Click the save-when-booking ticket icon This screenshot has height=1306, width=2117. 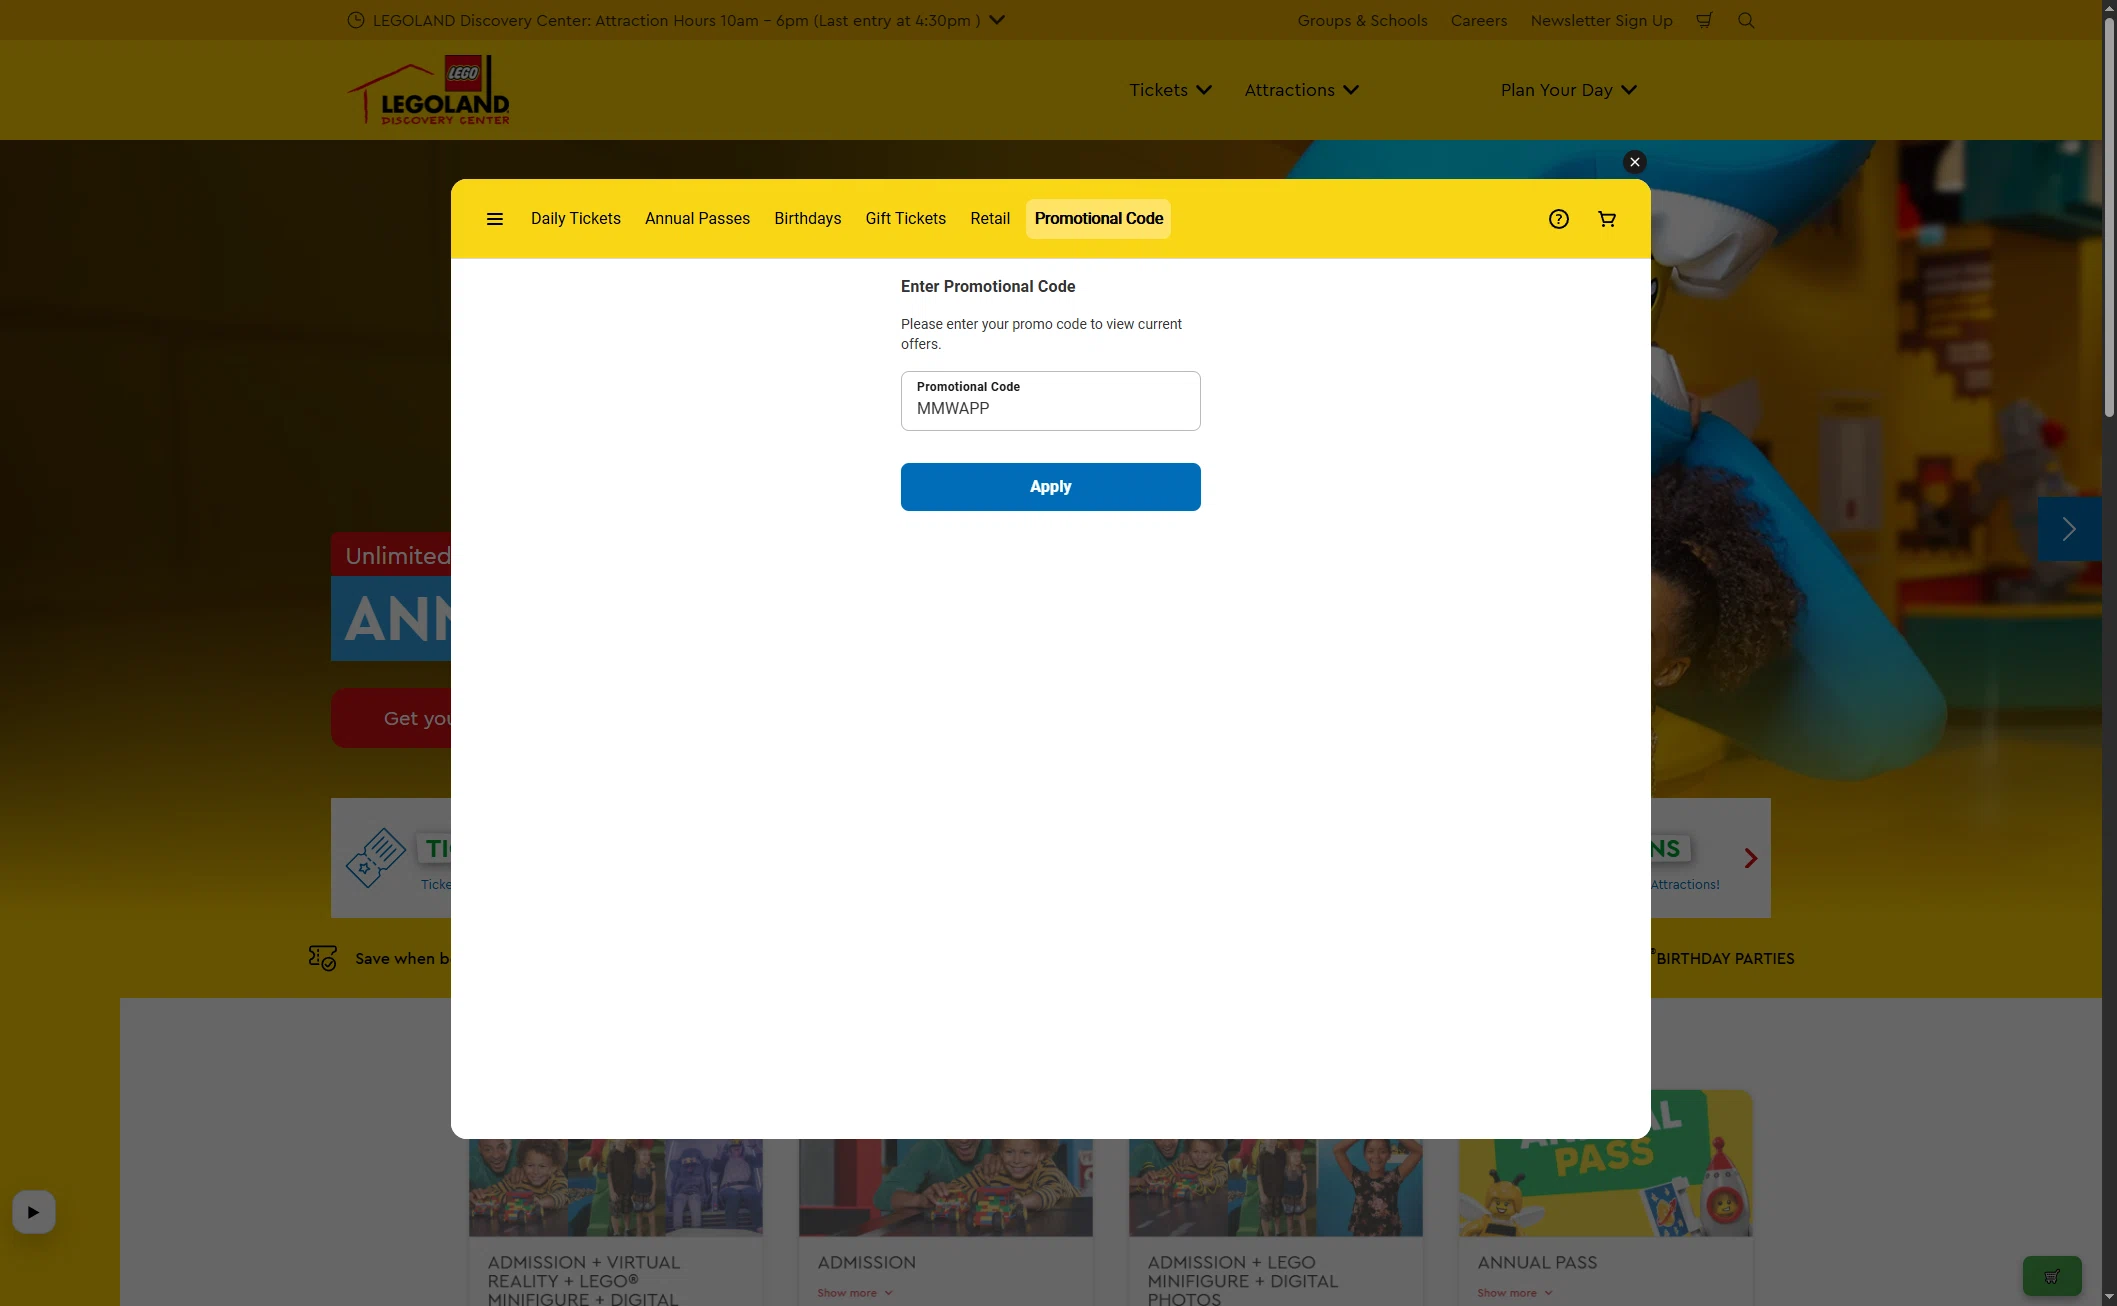point(322,958)
